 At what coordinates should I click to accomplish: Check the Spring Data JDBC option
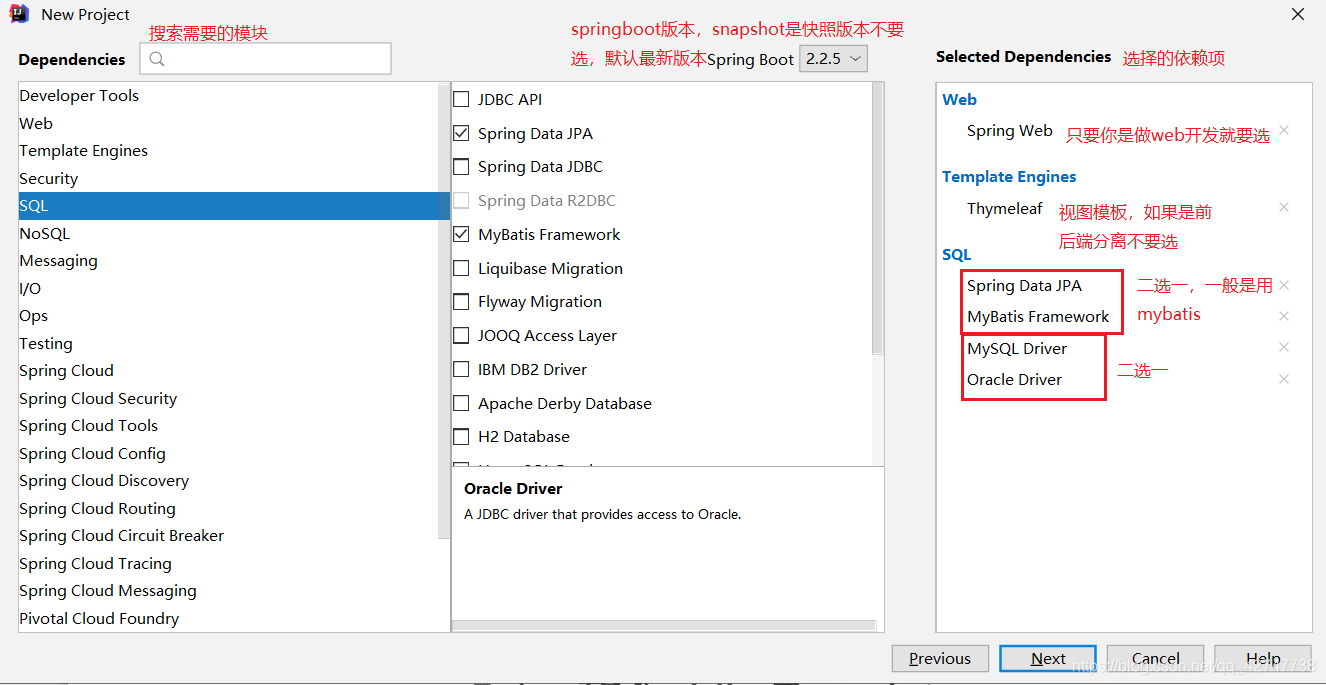pos(461,166)
